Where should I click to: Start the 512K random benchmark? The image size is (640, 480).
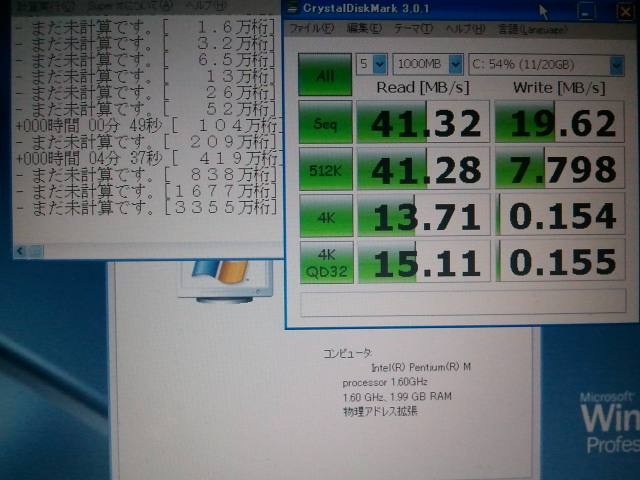click(325, 169)
